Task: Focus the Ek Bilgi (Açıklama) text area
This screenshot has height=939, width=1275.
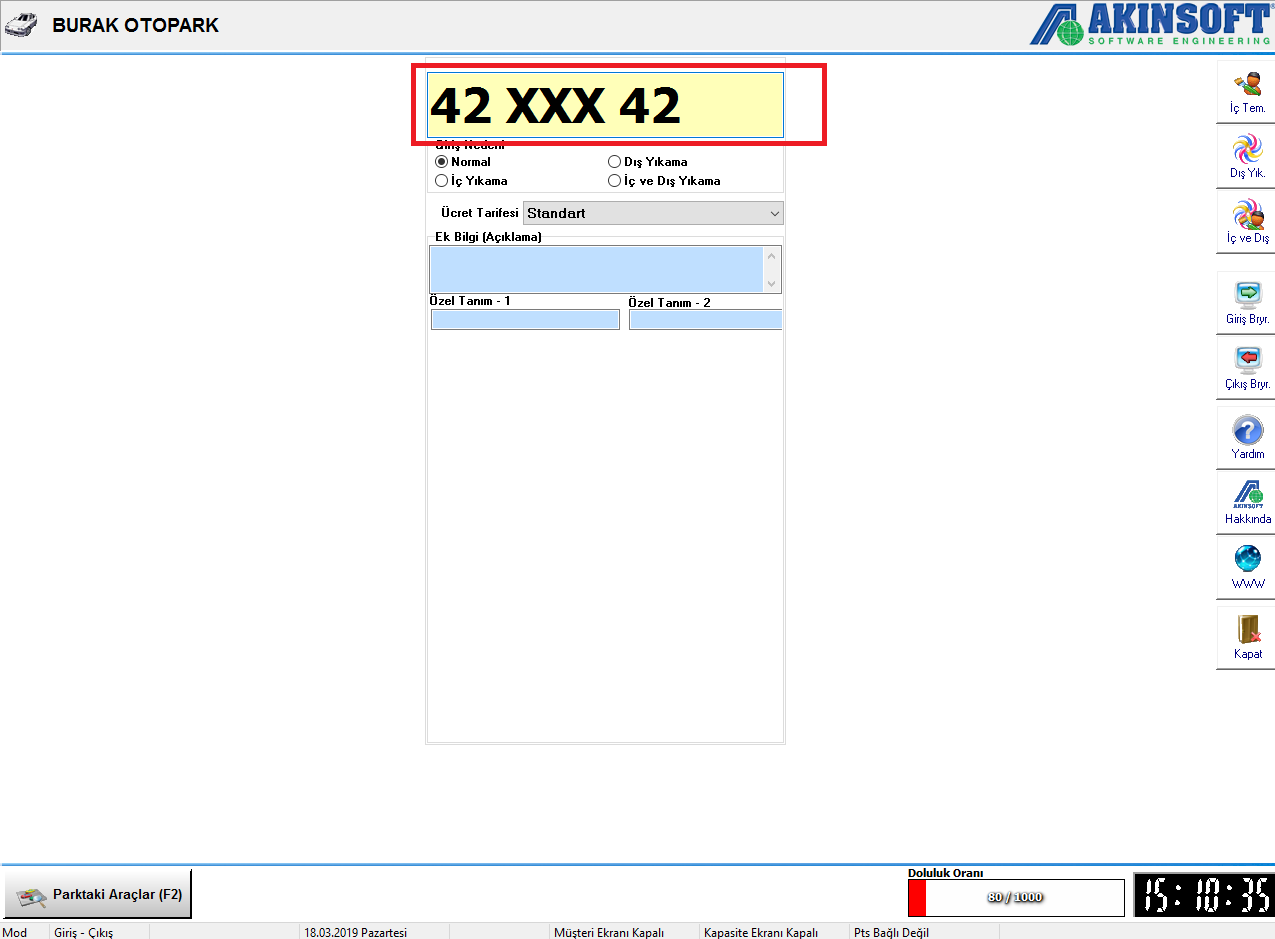Action: [605, 269]
